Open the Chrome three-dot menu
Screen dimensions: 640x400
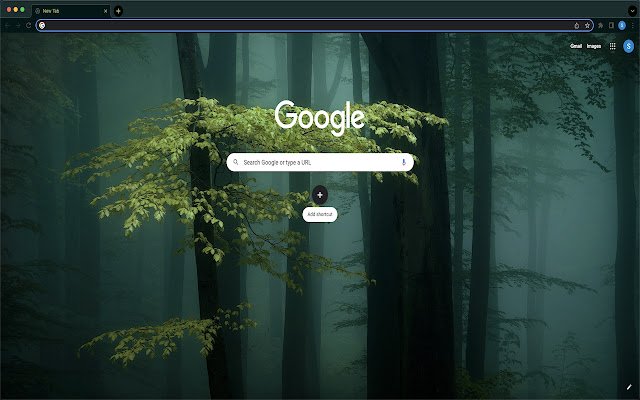click(633, 25)
